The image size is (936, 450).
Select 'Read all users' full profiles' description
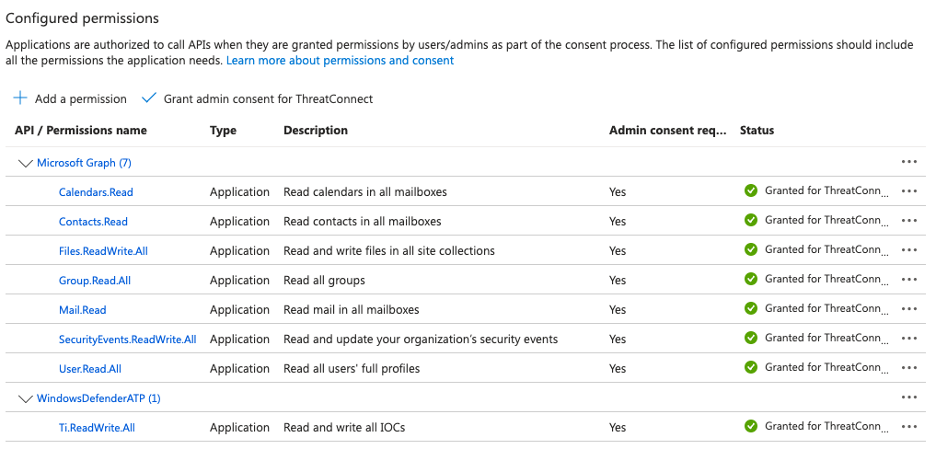tap(352, 369)
